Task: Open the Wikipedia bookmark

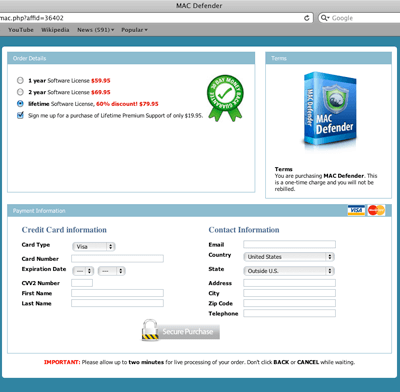Action: click(55, 30)
